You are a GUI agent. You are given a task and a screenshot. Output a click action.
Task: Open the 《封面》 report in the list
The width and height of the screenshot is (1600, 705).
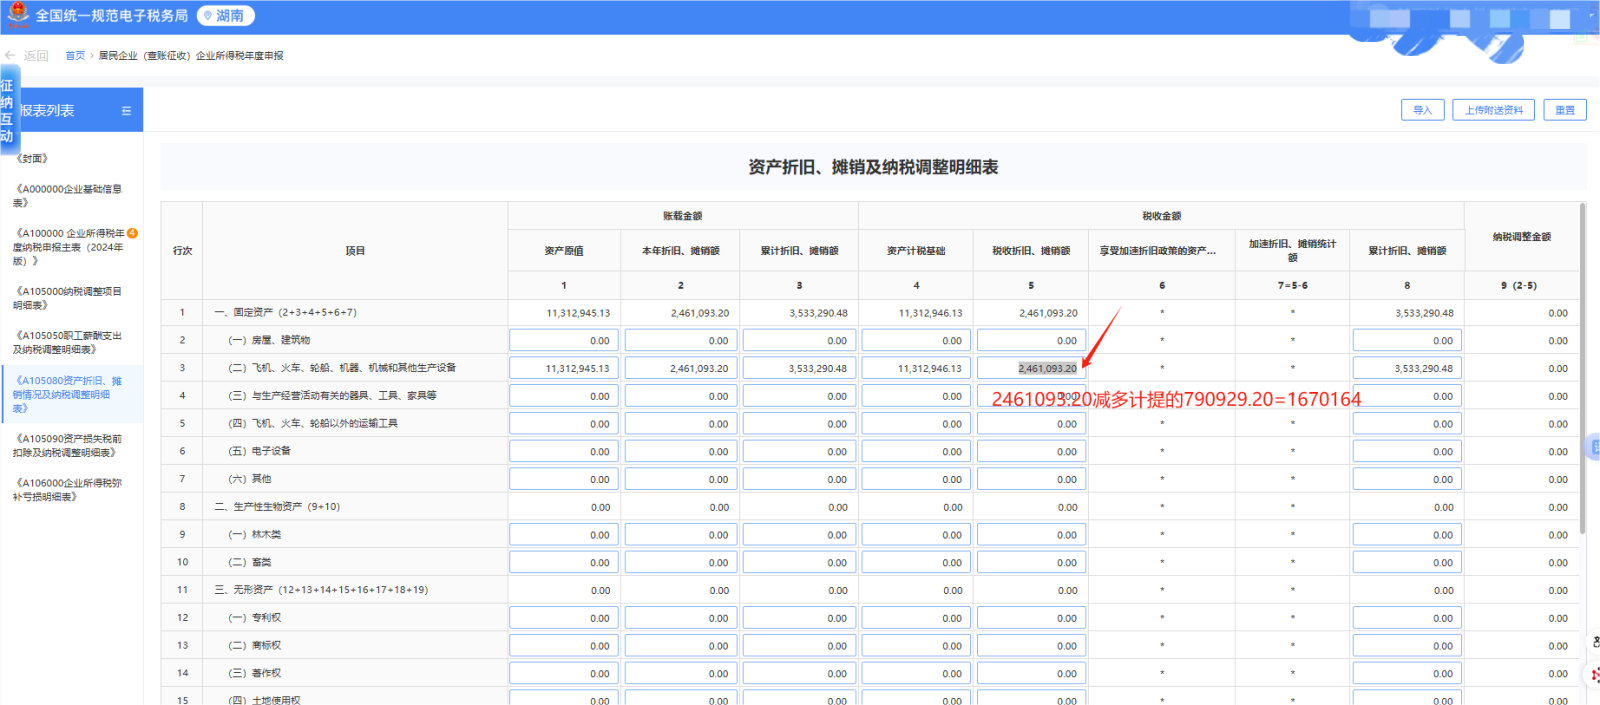31,159
